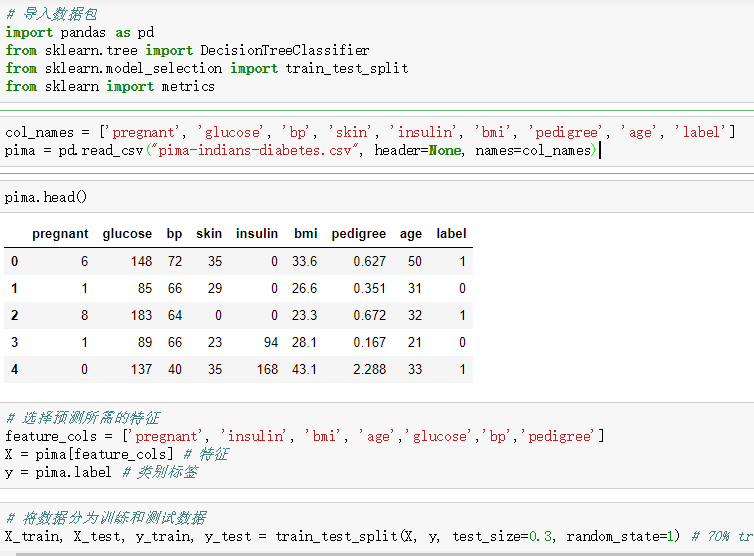The width and height of the screenshot is (754, 556).
Task: Click the col_names list definition line
Action: [370, 132]
